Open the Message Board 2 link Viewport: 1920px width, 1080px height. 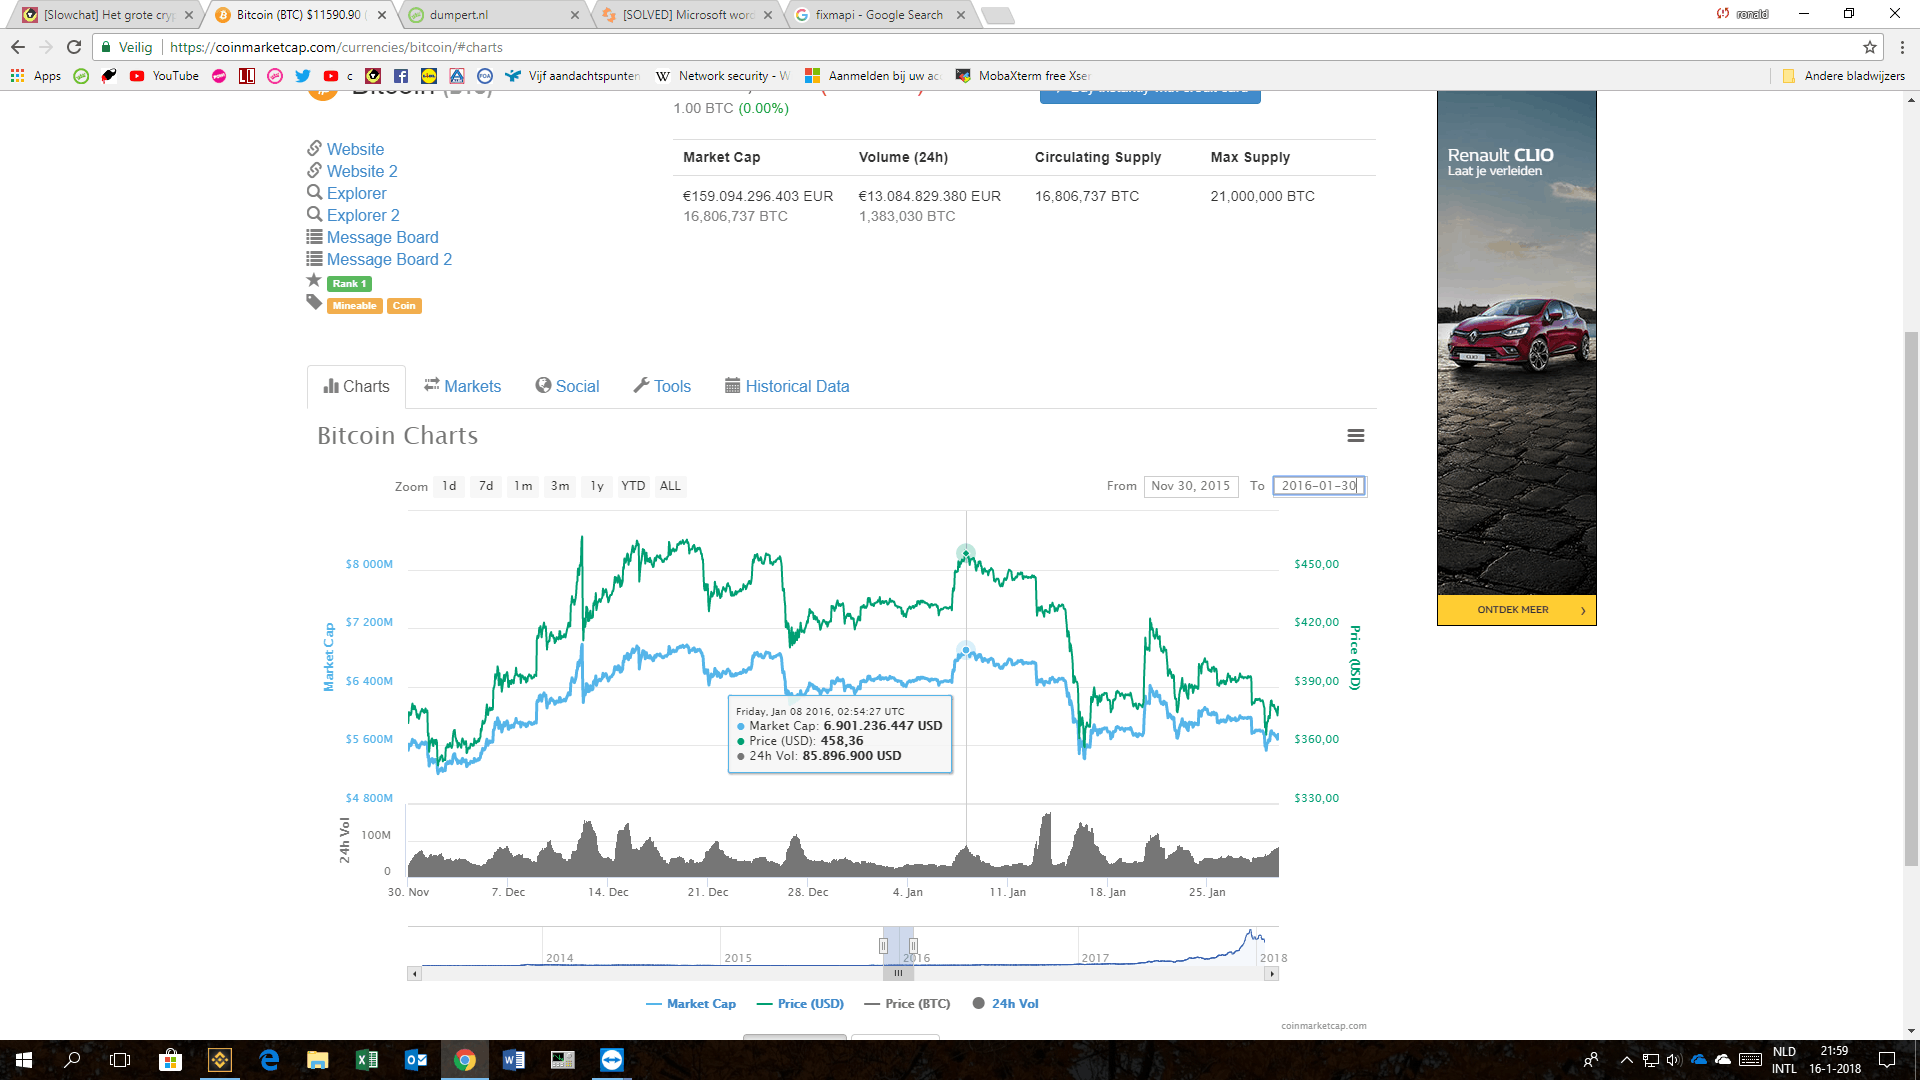(x=389, y=260)
